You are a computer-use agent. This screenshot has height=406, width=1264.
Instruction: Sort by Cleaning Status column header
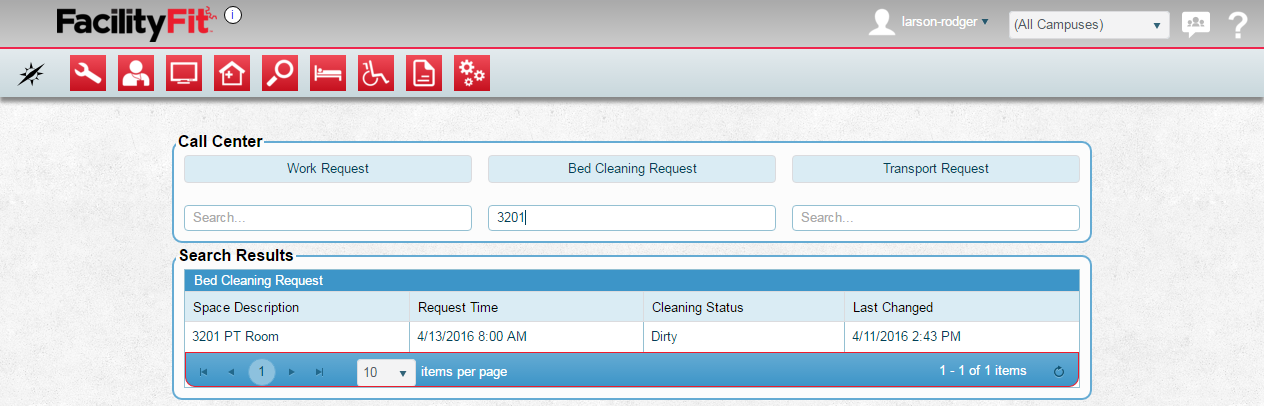point(698,307)
